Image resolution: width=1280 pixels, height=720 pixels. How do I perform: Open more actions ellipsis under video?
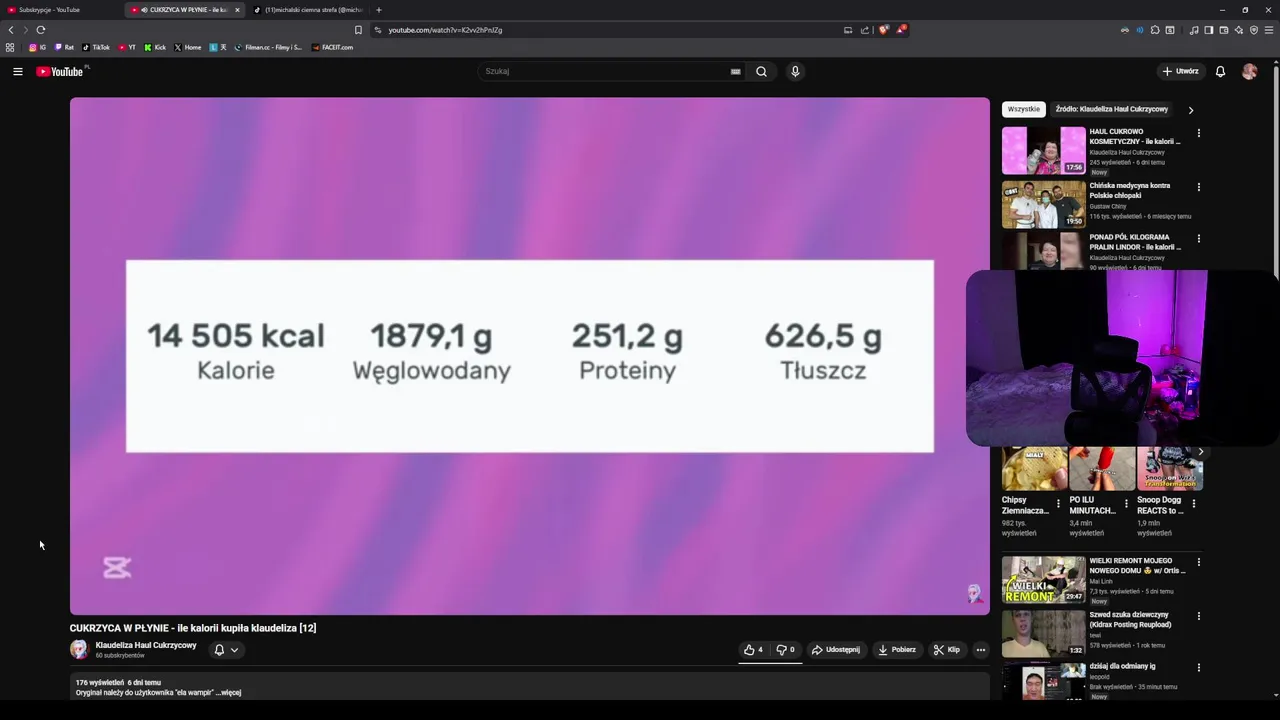980,650
